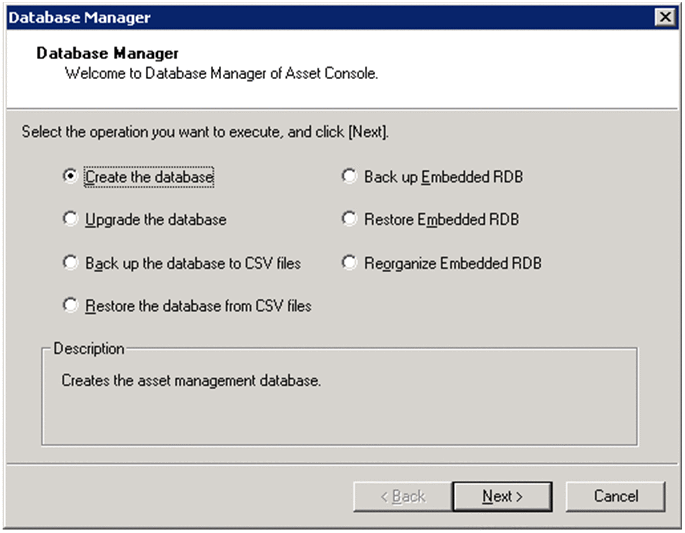Select the Reorganize Embedded RDB option
This screenshot has width=685, height=533.
point(452,263)
